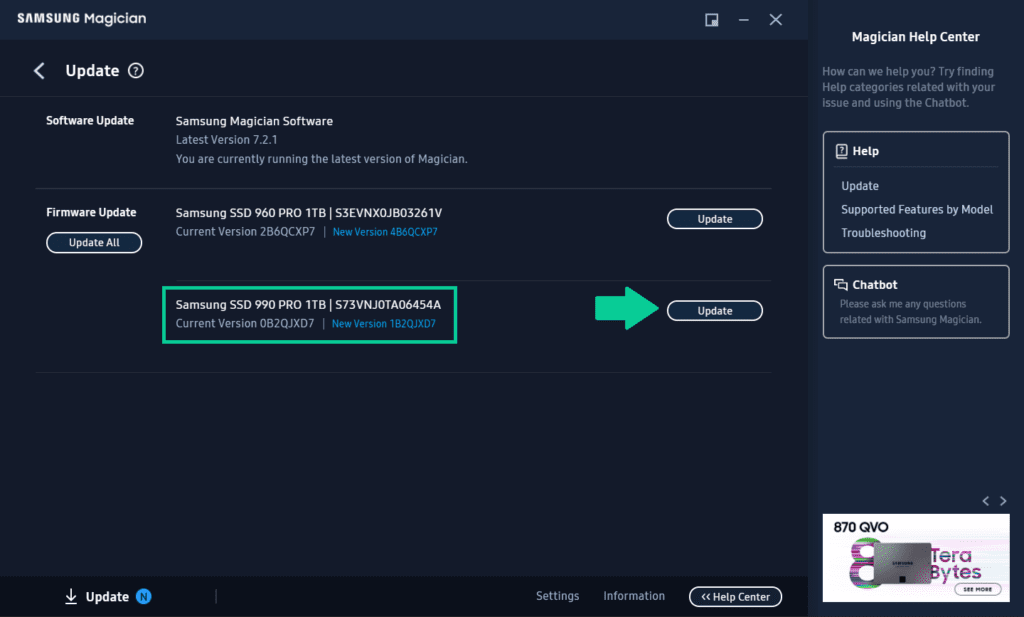
Task: Click the SAMSUNG Magician logo
Action: pos(81,18)
